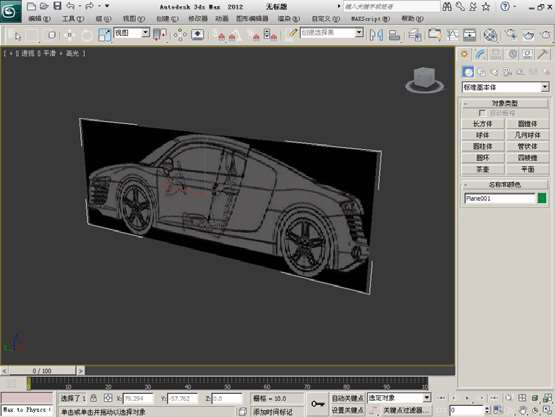
Task: Switch to the Motion panel tab
Action: tap(512, 54)
